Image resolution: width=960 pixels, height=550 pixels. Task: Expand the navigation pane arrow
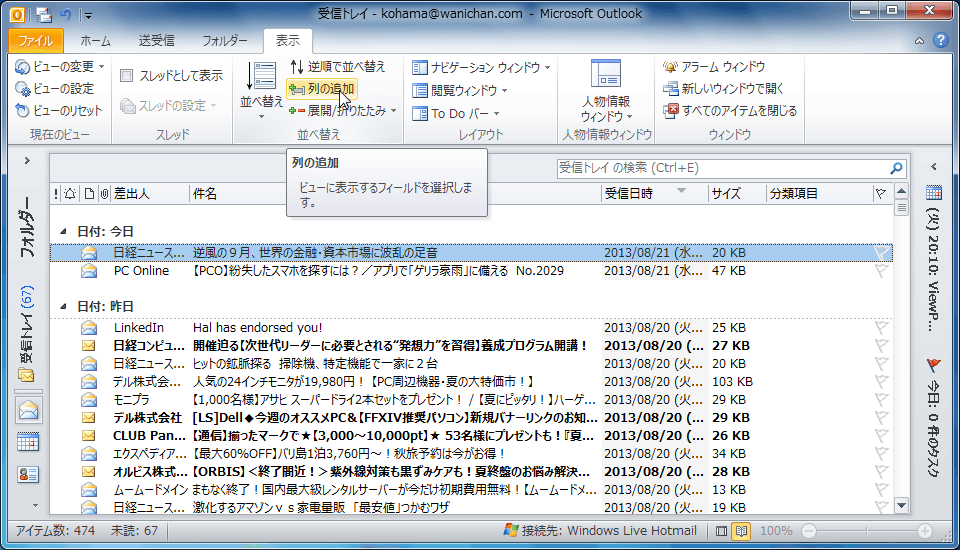click(27, 160)
